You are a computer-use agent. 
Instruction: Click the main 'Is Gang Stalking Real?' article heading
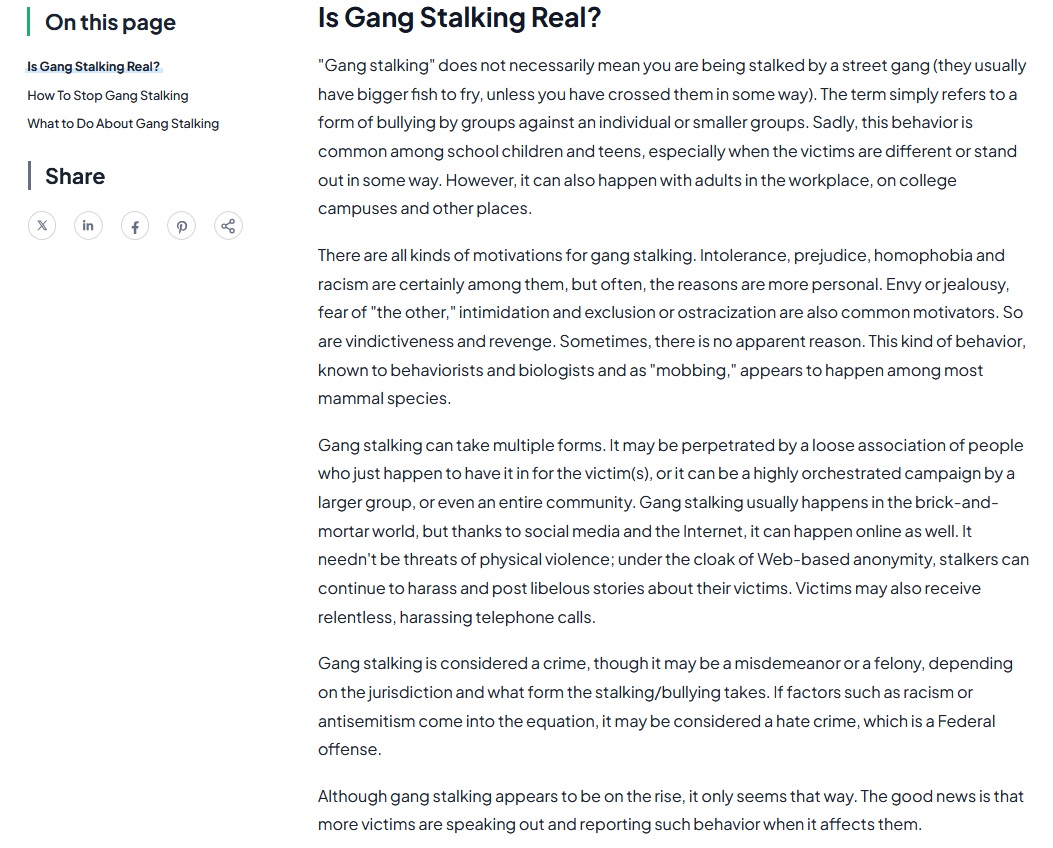click(459, 18)
